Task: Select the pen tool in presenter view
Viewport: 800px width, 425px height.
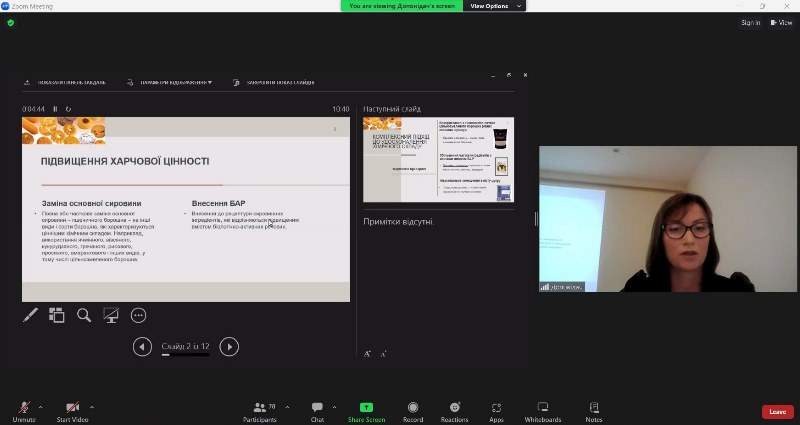Action: [30, 315]
